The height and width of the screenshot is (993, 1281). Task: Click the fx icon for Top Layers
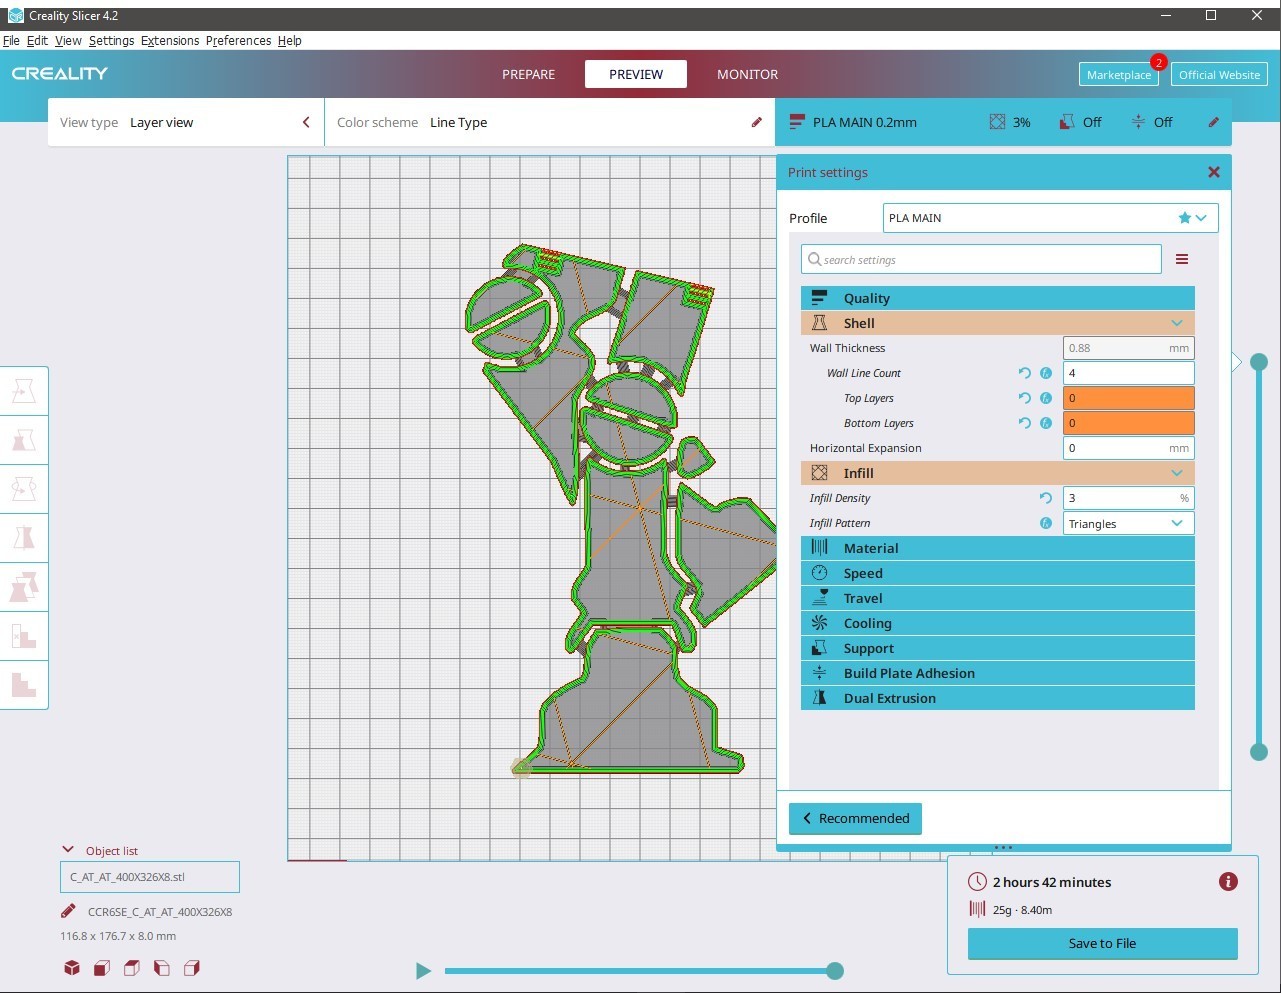click(1046, 398)
